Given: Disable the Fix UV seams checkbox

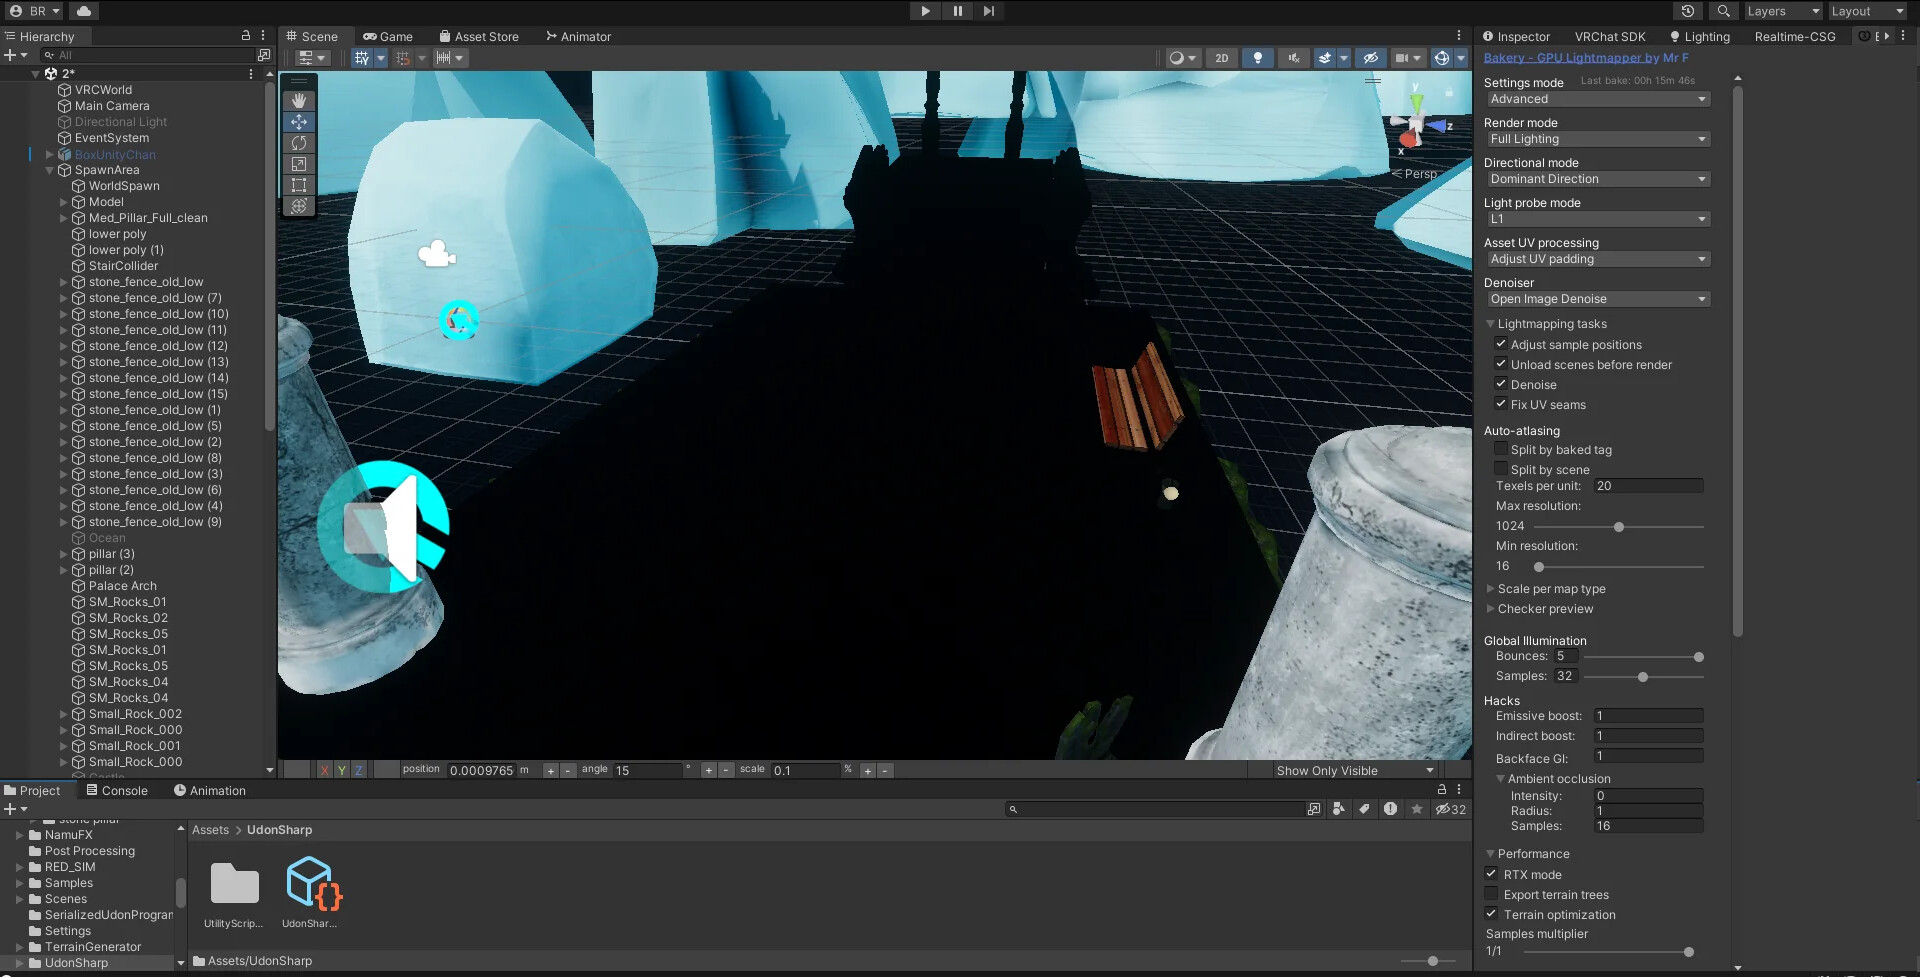Looking at the screenshot, I should (x=1501, y=403).
